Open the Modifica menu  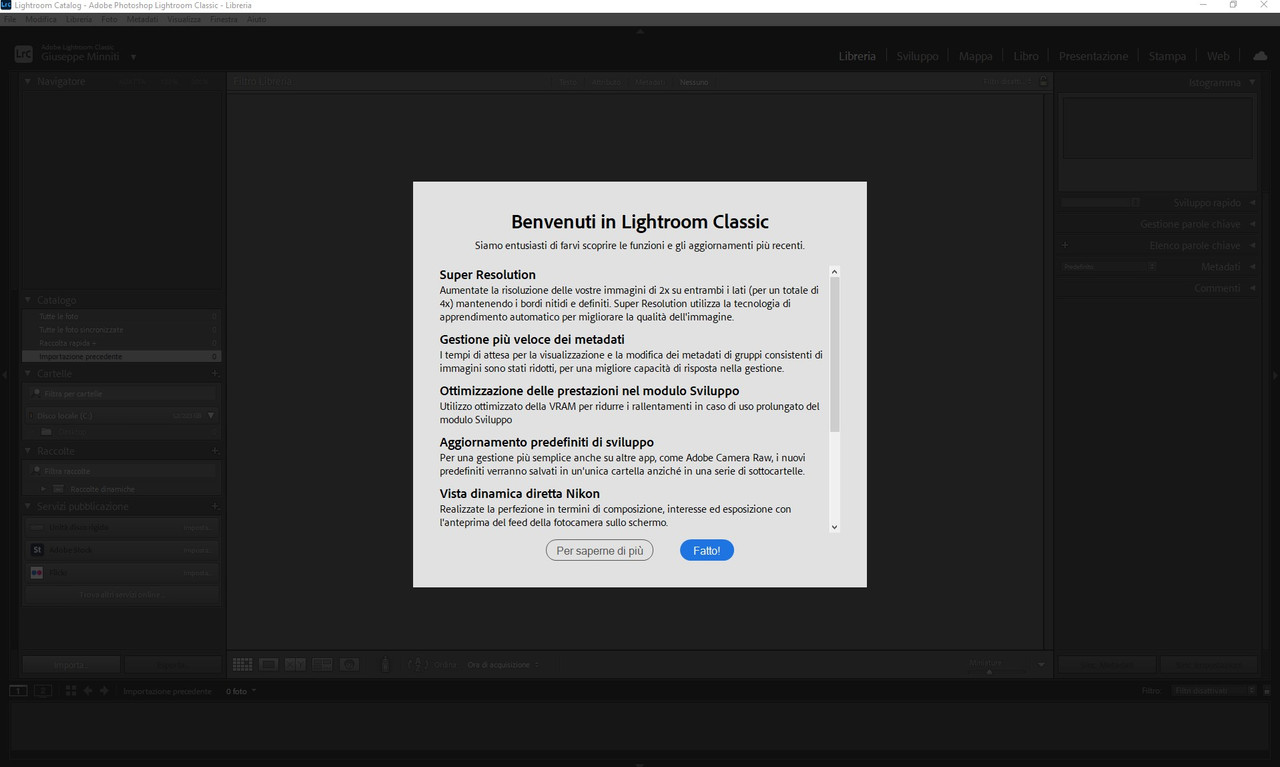[x=41, y=19]
